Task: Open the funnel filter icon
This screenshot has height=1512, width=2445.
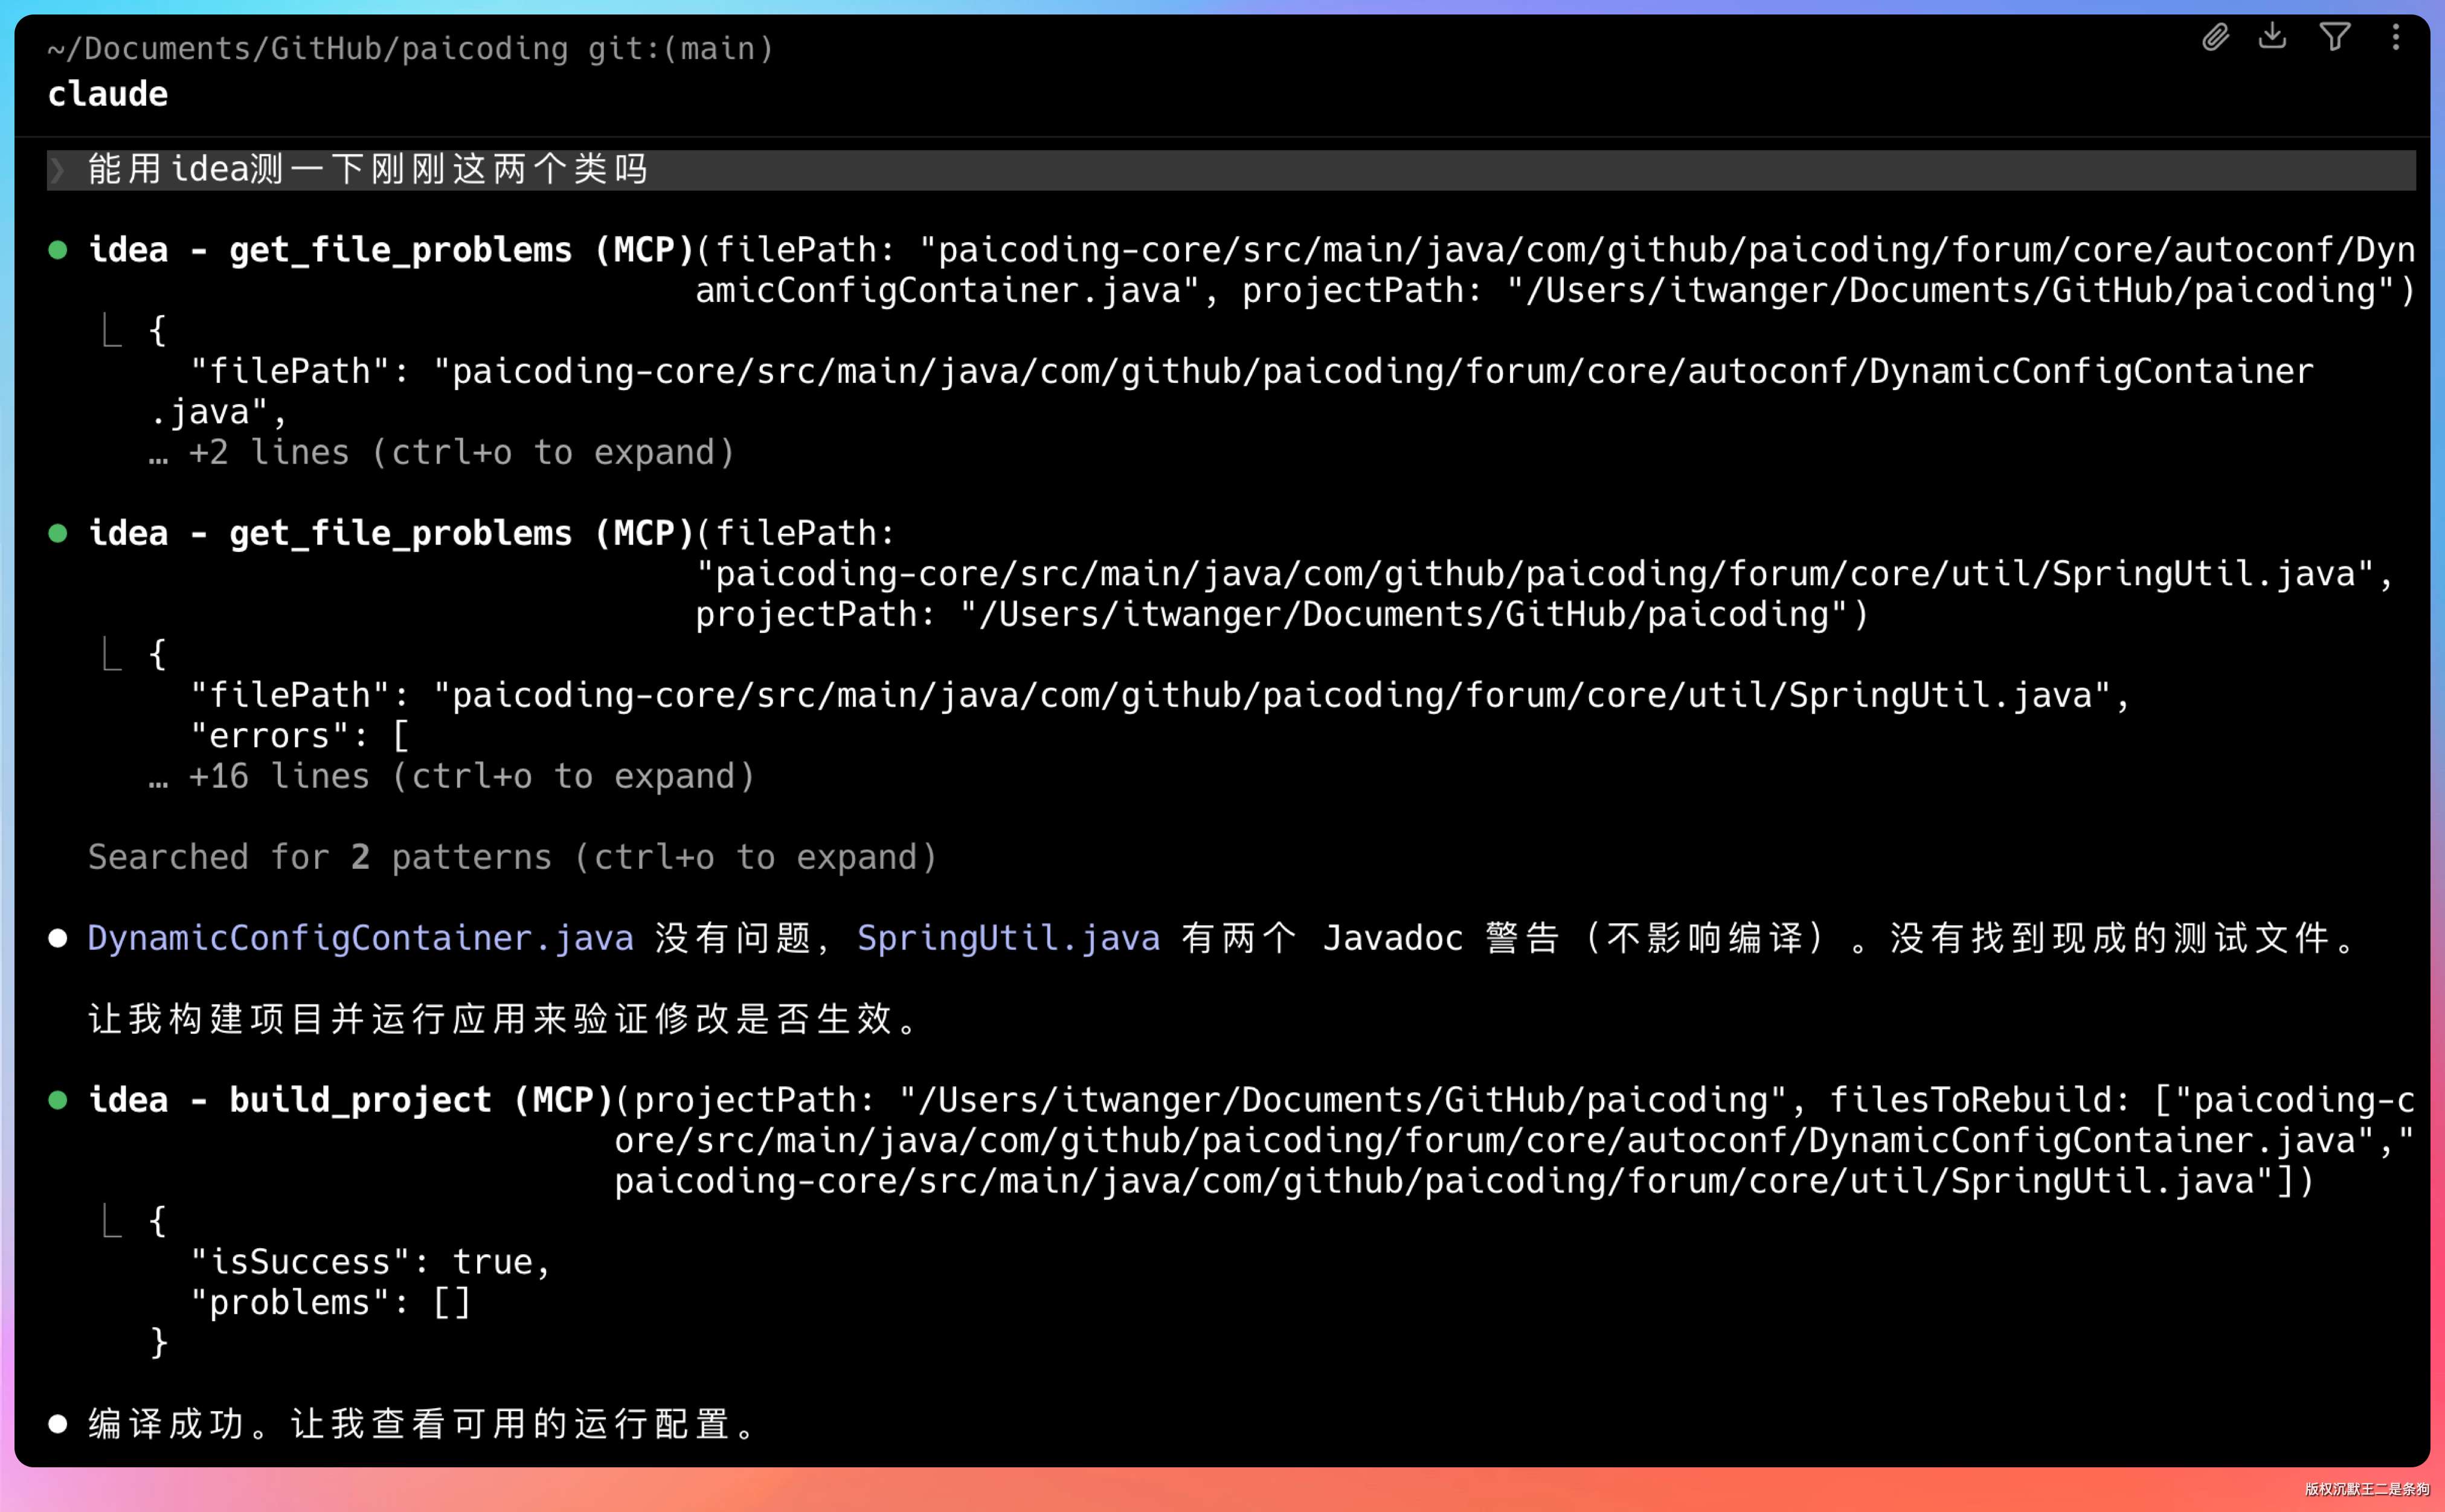Action: pos(2334,37)
